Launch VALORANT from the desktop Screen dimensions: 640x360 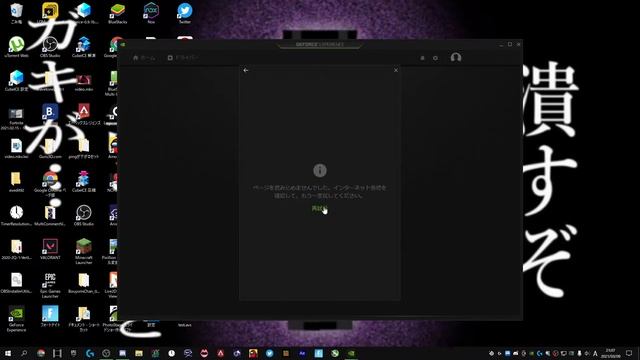point(50,249)
